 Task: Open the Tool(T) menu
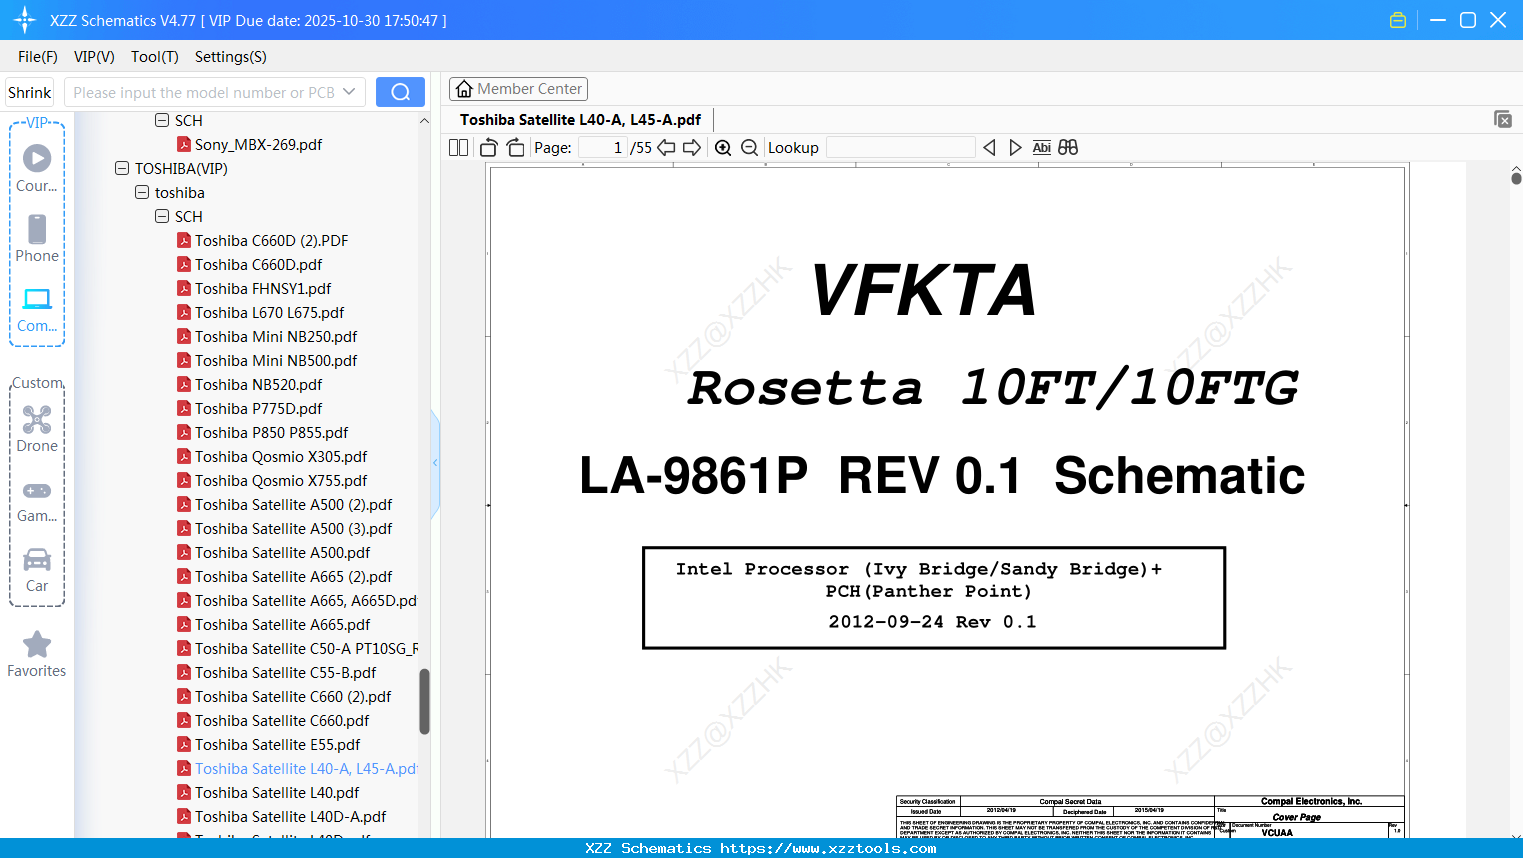click(155, 57)
